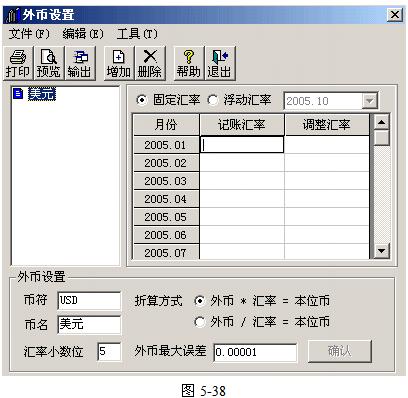This screenshot has height=398, width=408.
Task: Click the 调整汇率 cell for 2005.02
Action: tap(327, 163)
